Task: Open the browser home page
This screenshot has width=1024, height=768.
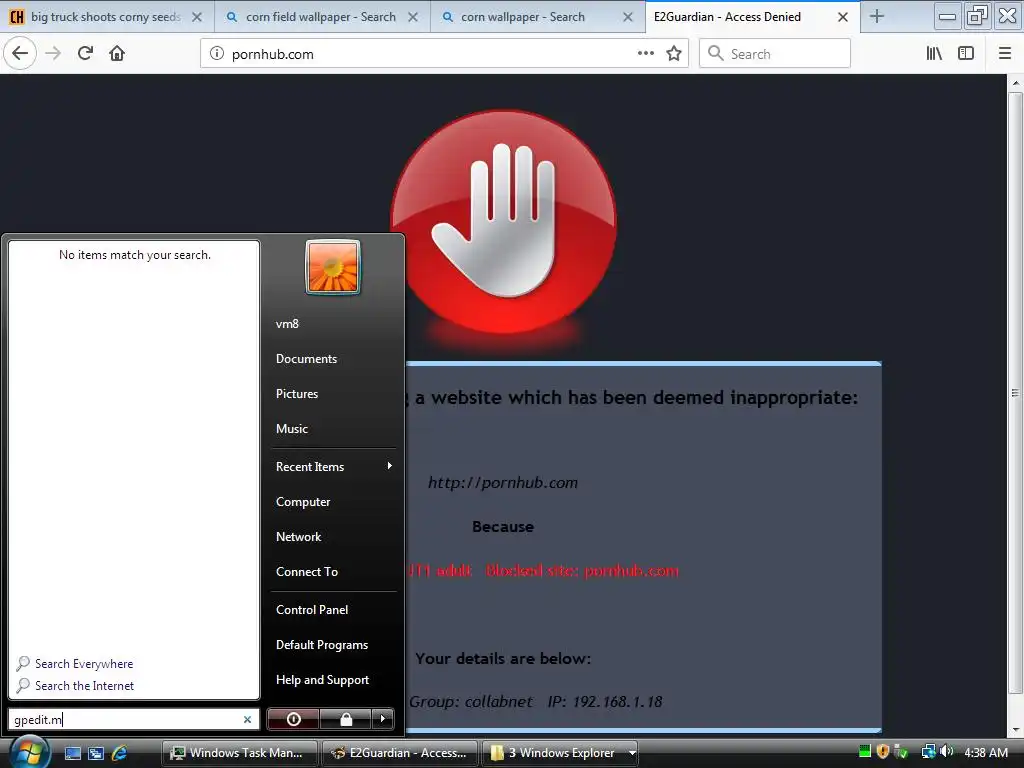Action: tap(117, 53)
